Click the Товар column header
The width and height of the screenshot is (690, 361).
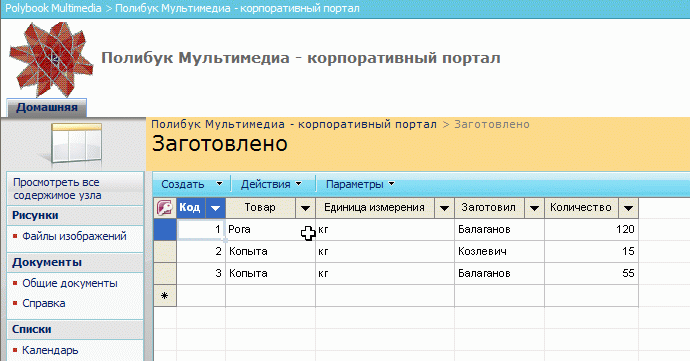[261, 208]
